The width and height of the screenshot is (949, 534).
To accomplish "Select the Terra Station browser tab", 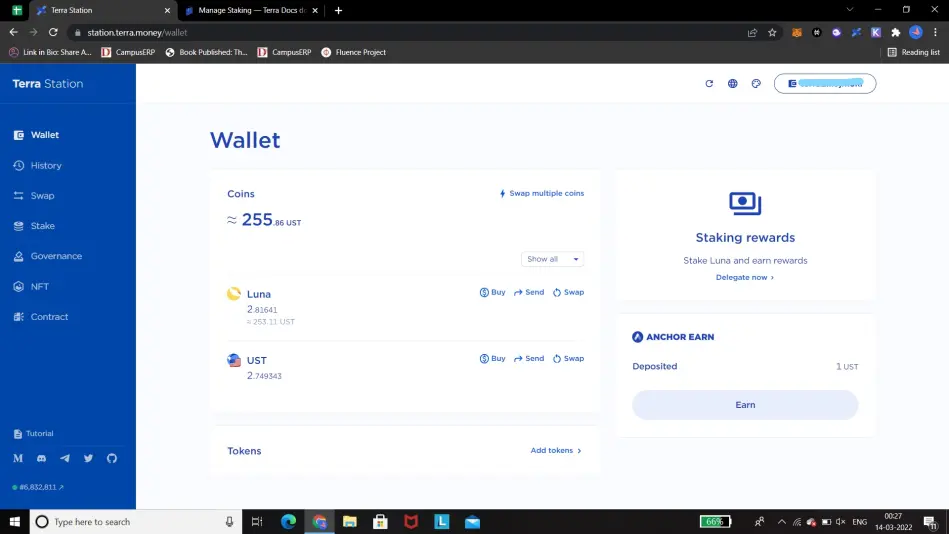I will tap(103, 10).
